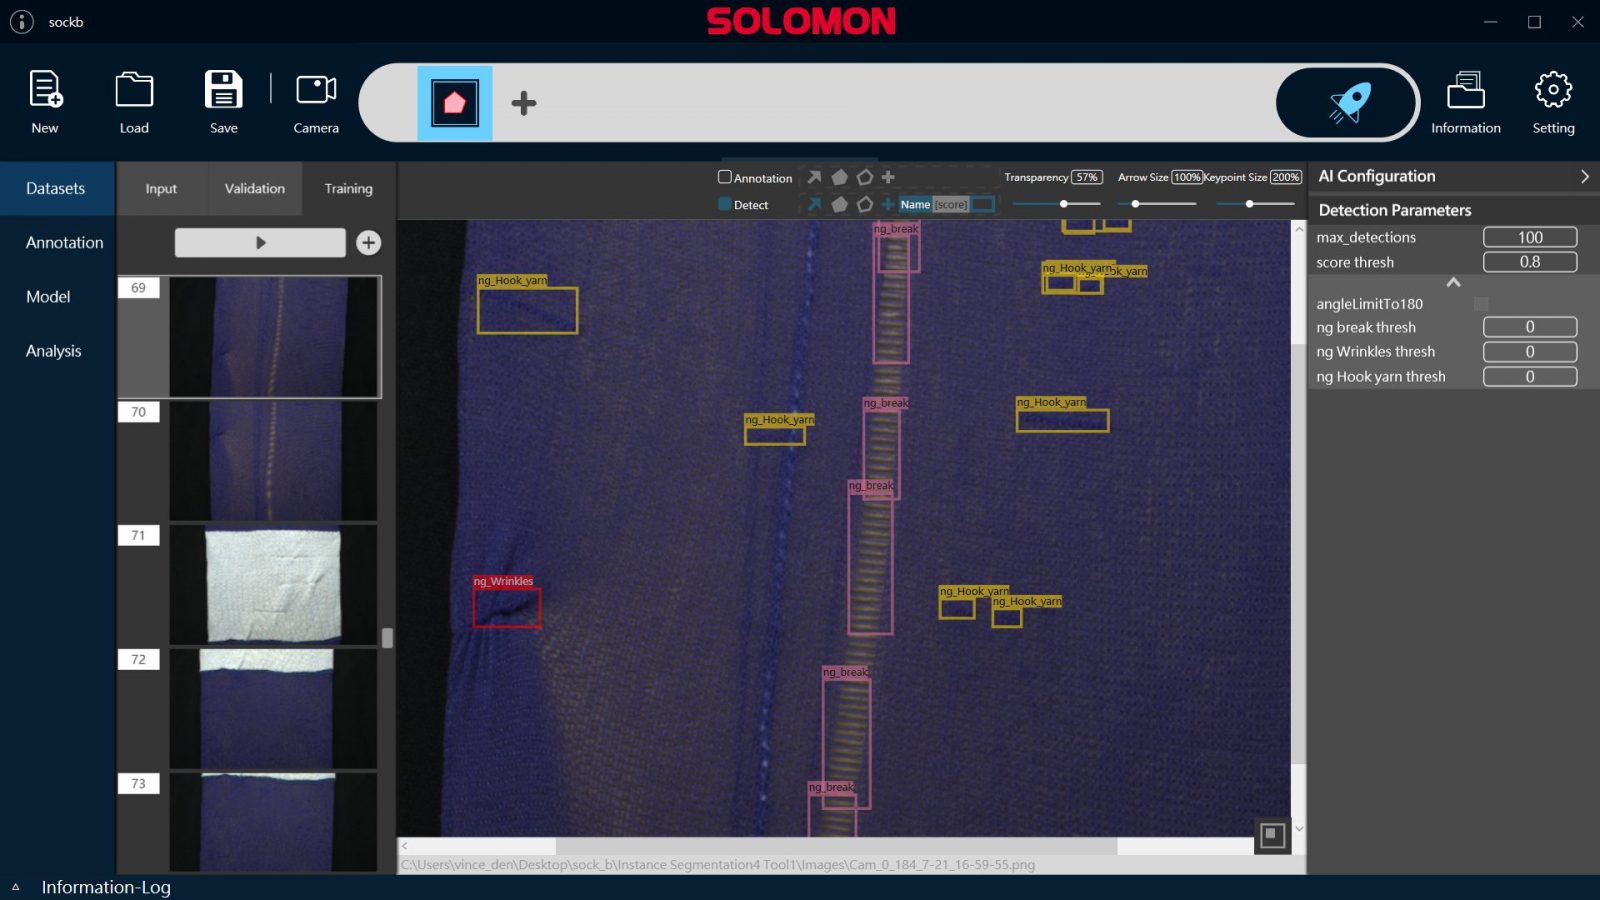1600x900 pixels.
Task: Adjust the Transparency slider
Action: [1064, 204]
